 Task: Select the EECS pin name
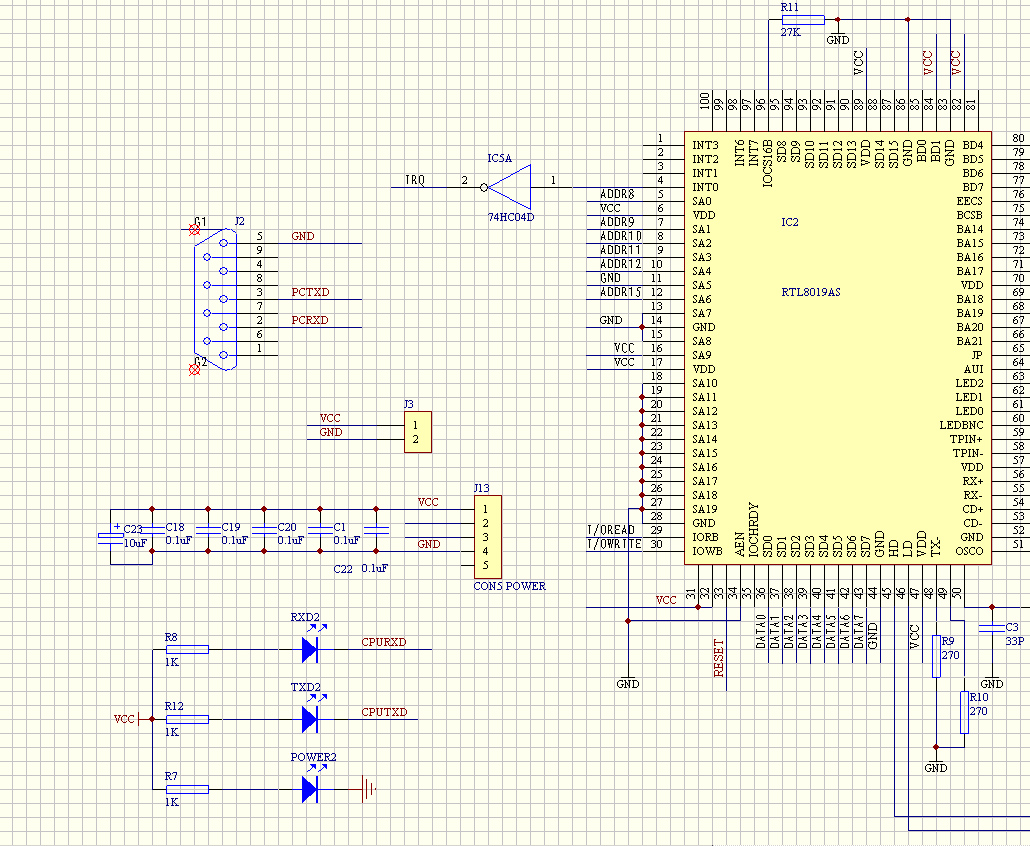point(970,201)
